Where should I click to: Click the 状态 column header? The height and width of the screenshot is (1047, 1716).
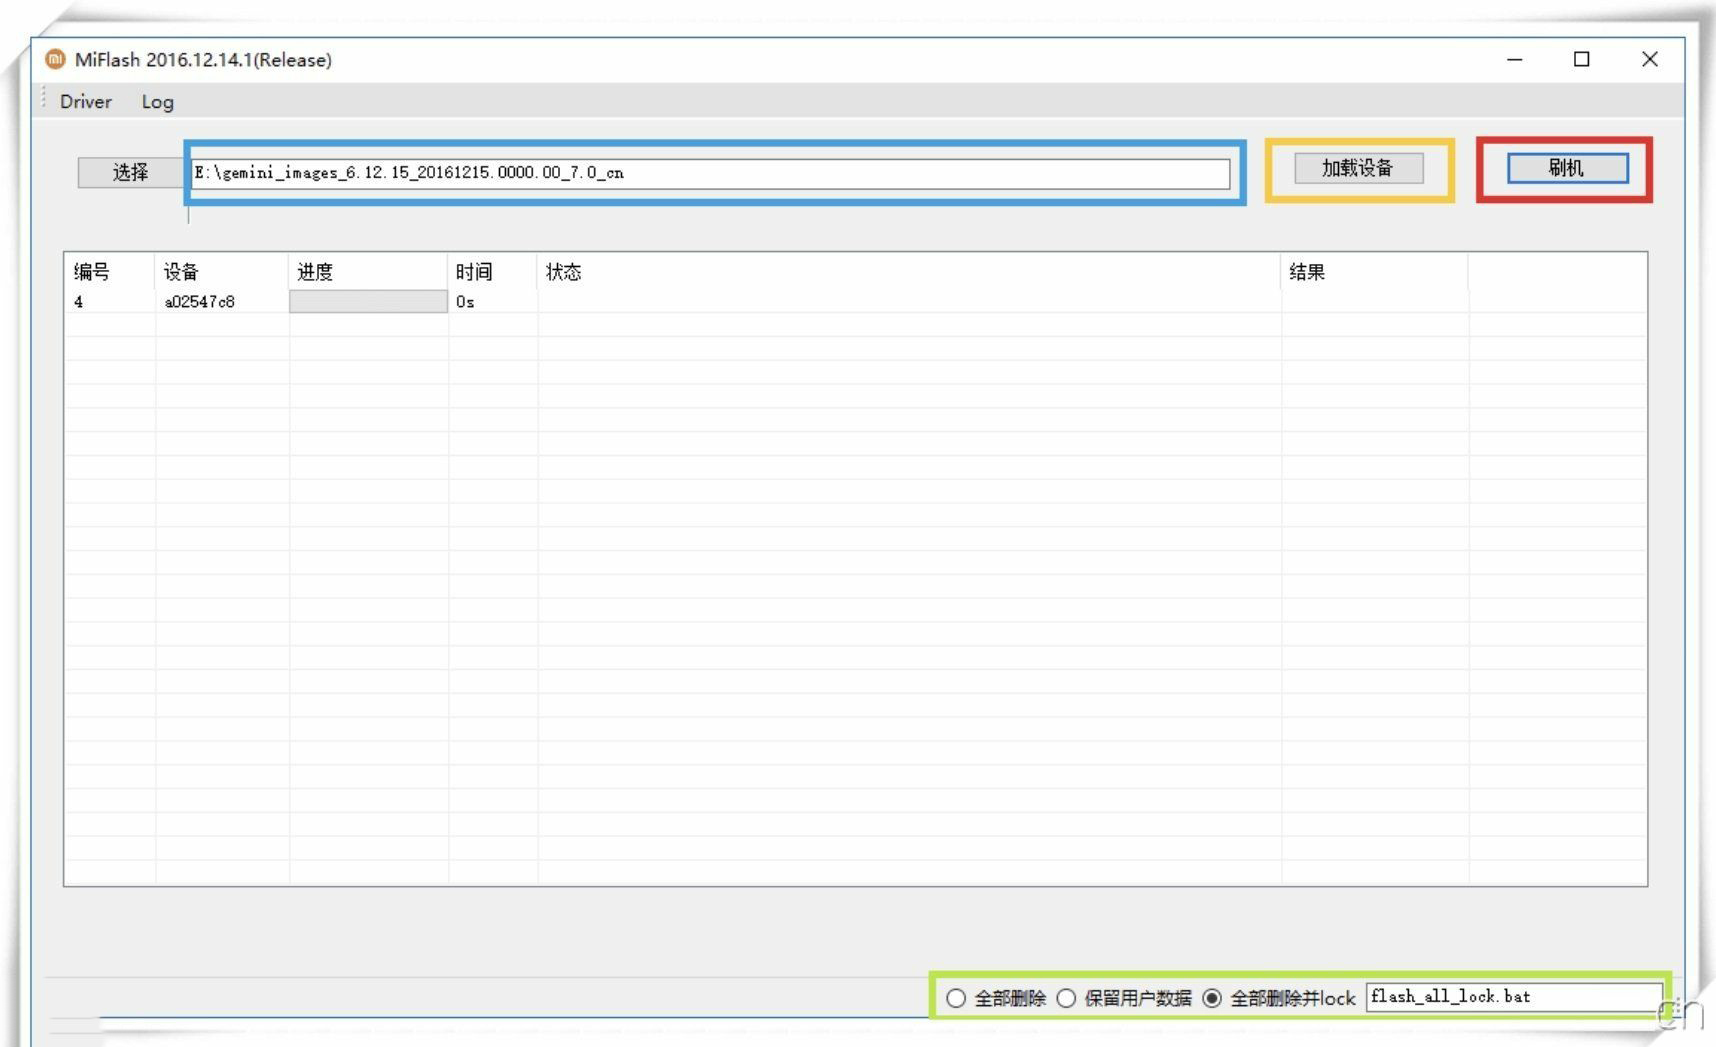click(x=909, y=272)
